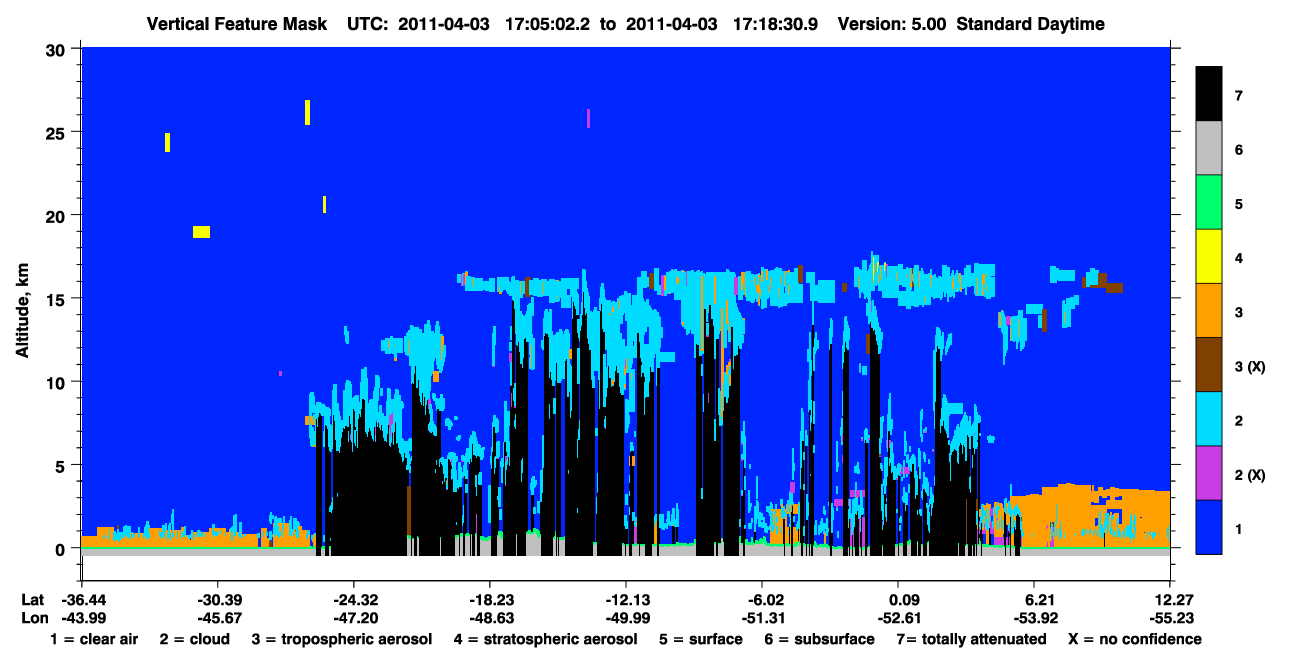Screen dimensions: 1300x667
Task: Click 'Version: 5.00' text
Action: tap(892, 24)
